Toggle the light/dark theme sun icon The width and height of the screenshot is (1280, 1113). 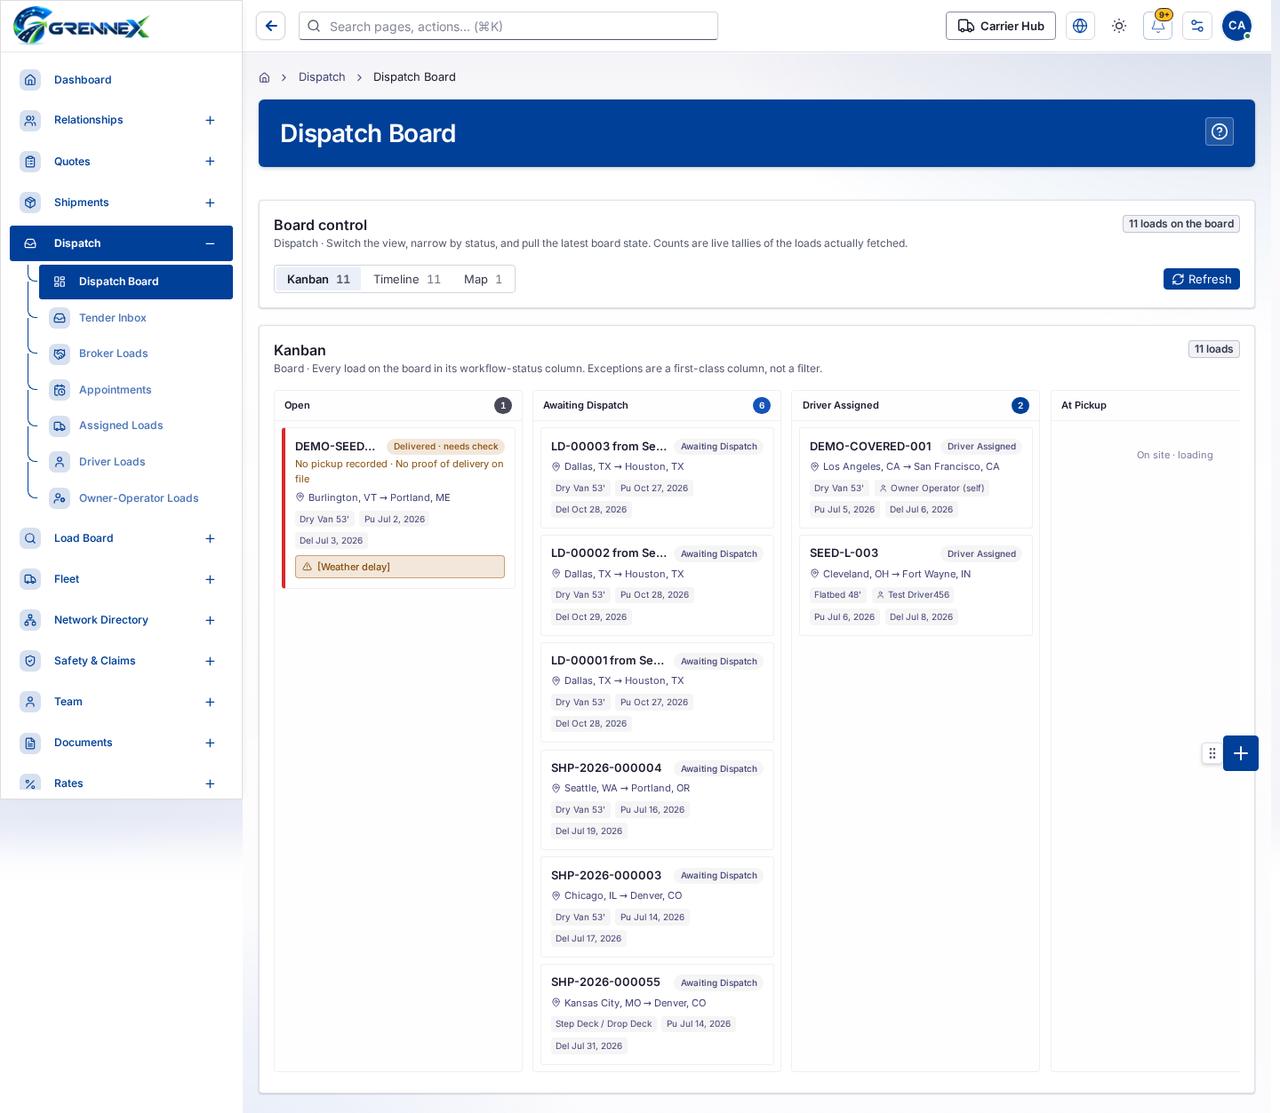[x=1119, y=26]
